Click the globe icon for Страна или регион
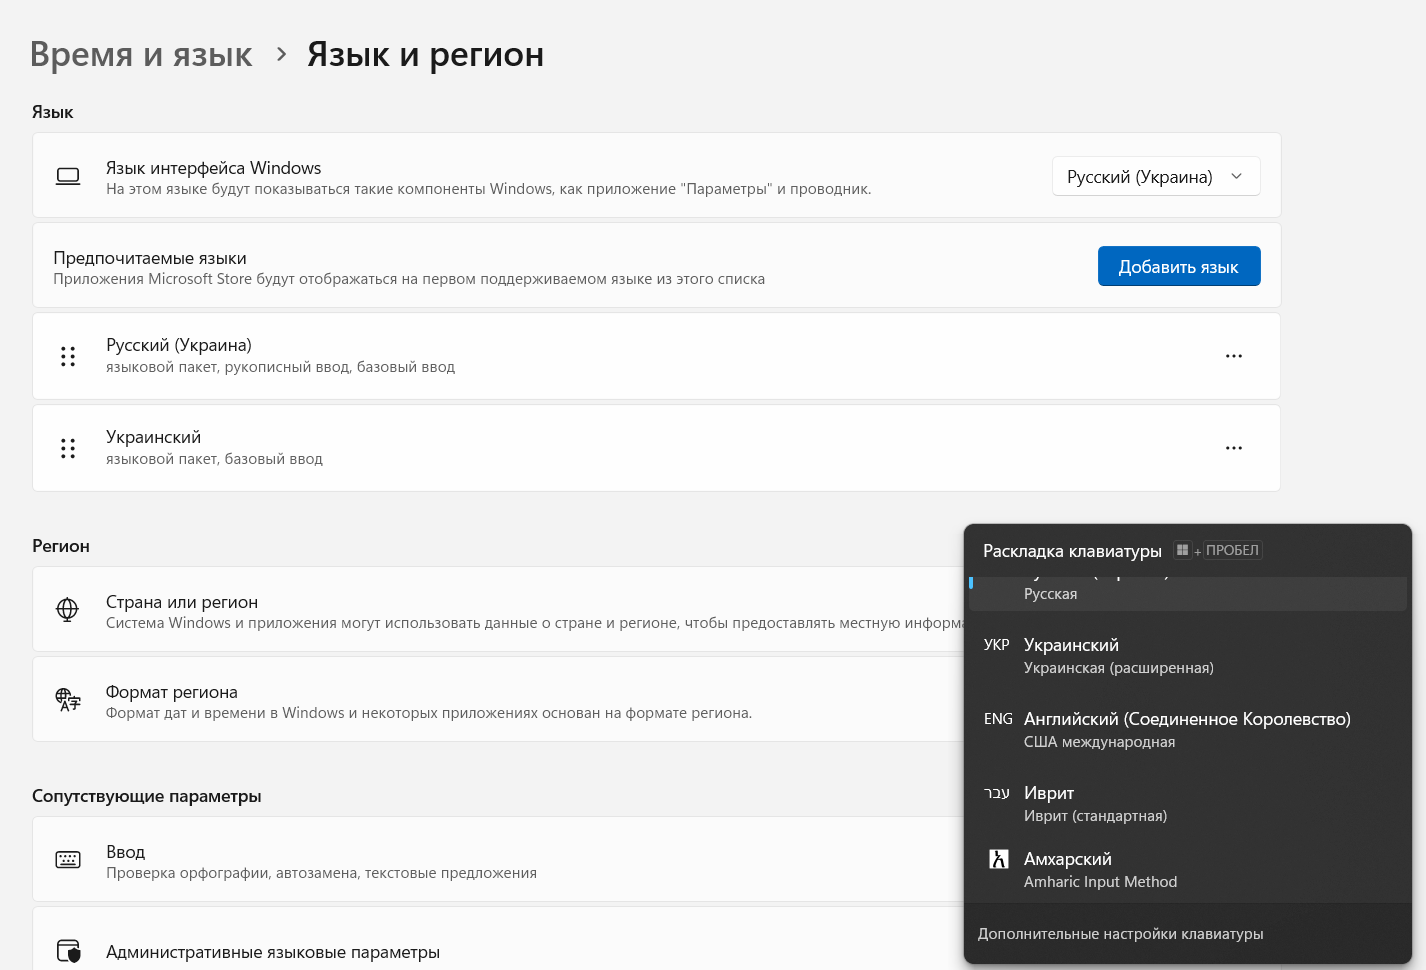 [67, 609]
